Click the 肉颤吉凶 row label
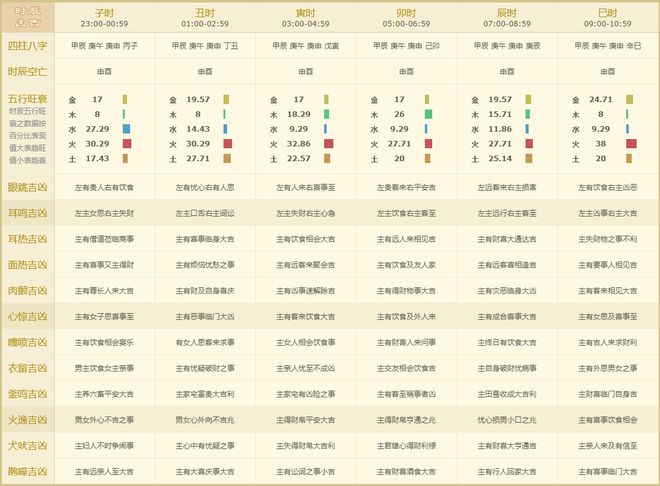Viewport: 660px width, 486px height. (x=27, y=290)
